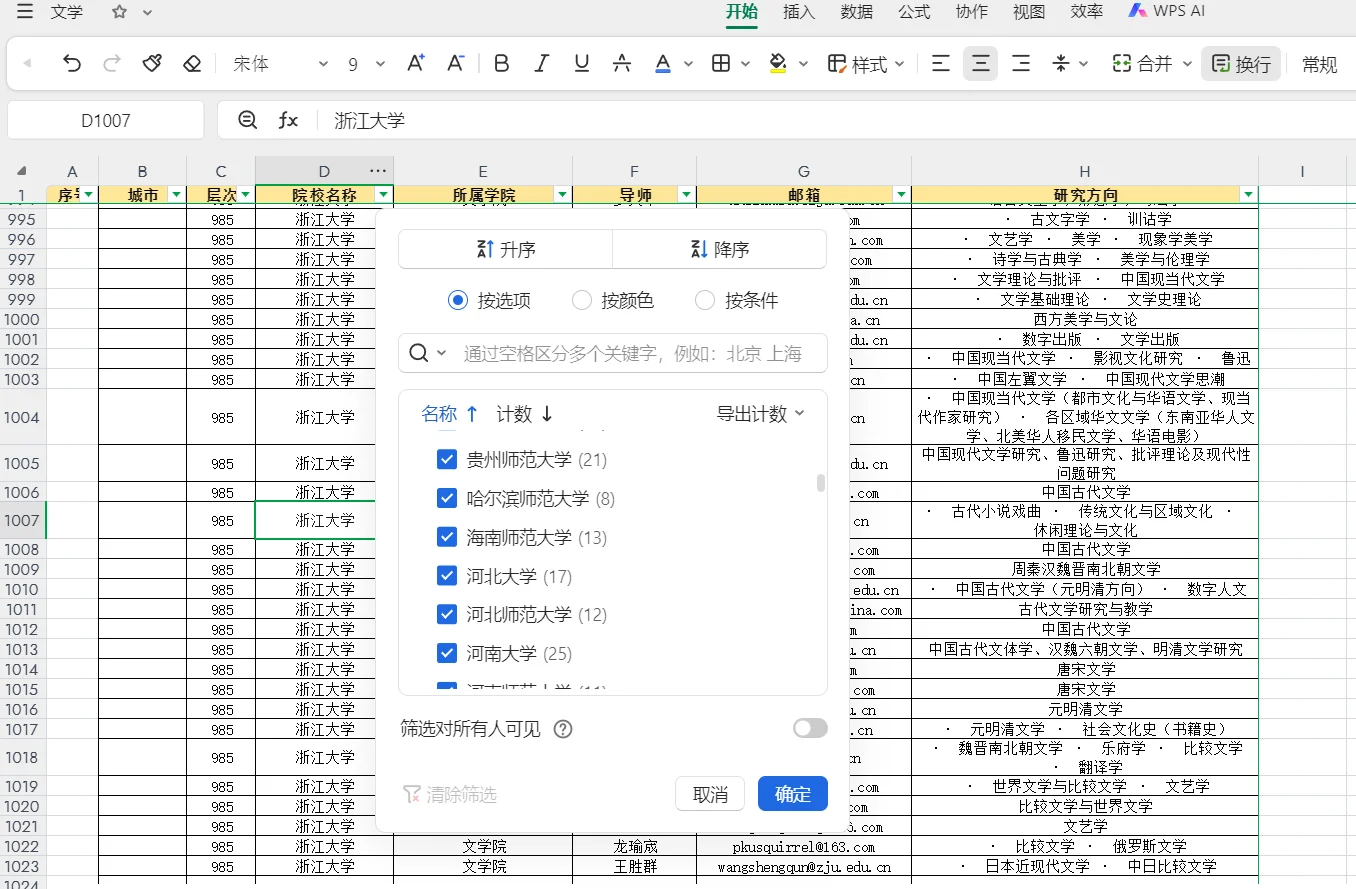Open WPS AI assistant
This screenshot has width=1356, height=889.
pos(1166,12)
